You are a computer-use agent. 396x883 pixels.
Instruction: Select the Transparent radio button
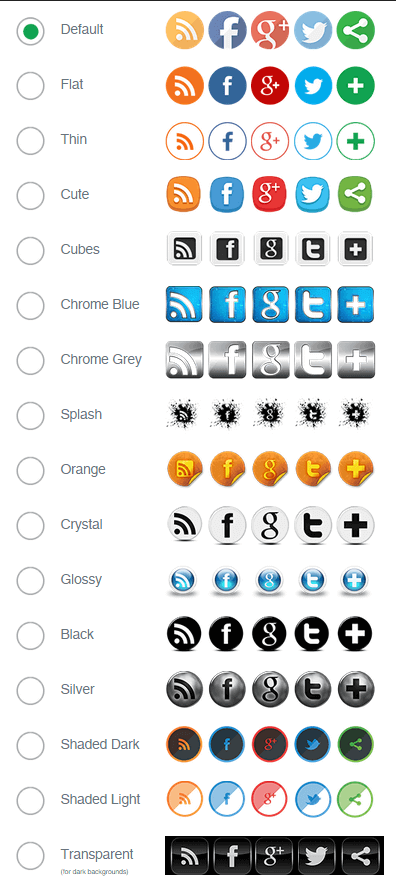(x=30, y=855)
